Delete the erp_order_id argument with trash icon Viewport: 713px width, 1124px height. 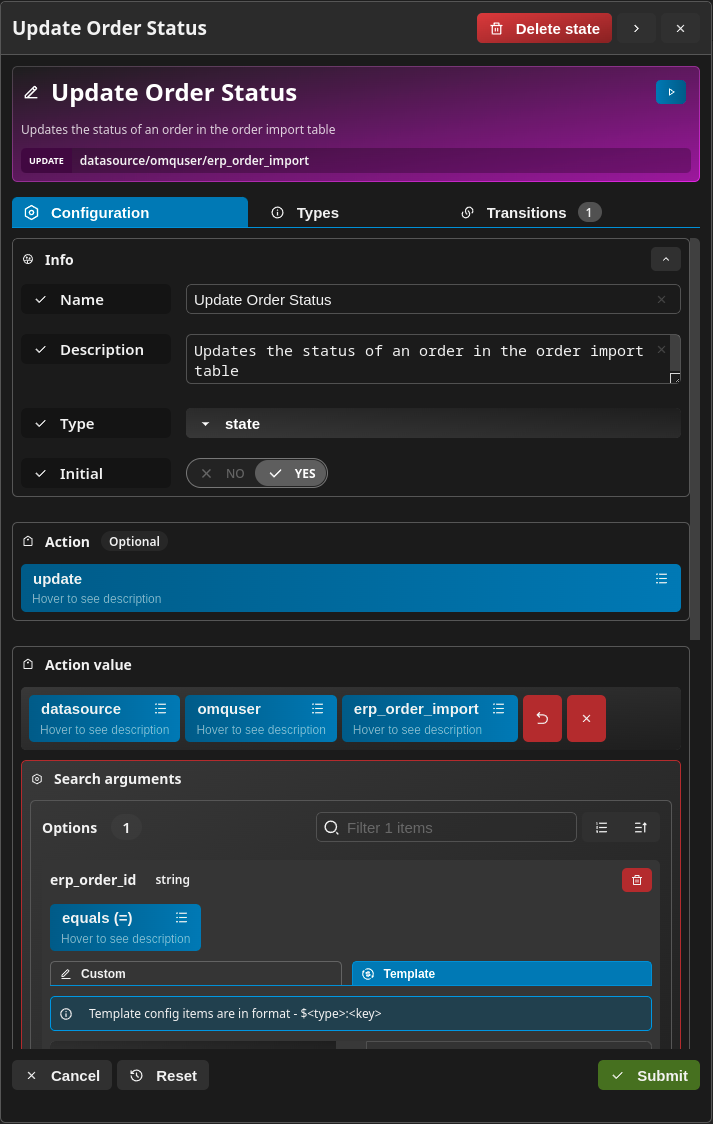(637, 880)
